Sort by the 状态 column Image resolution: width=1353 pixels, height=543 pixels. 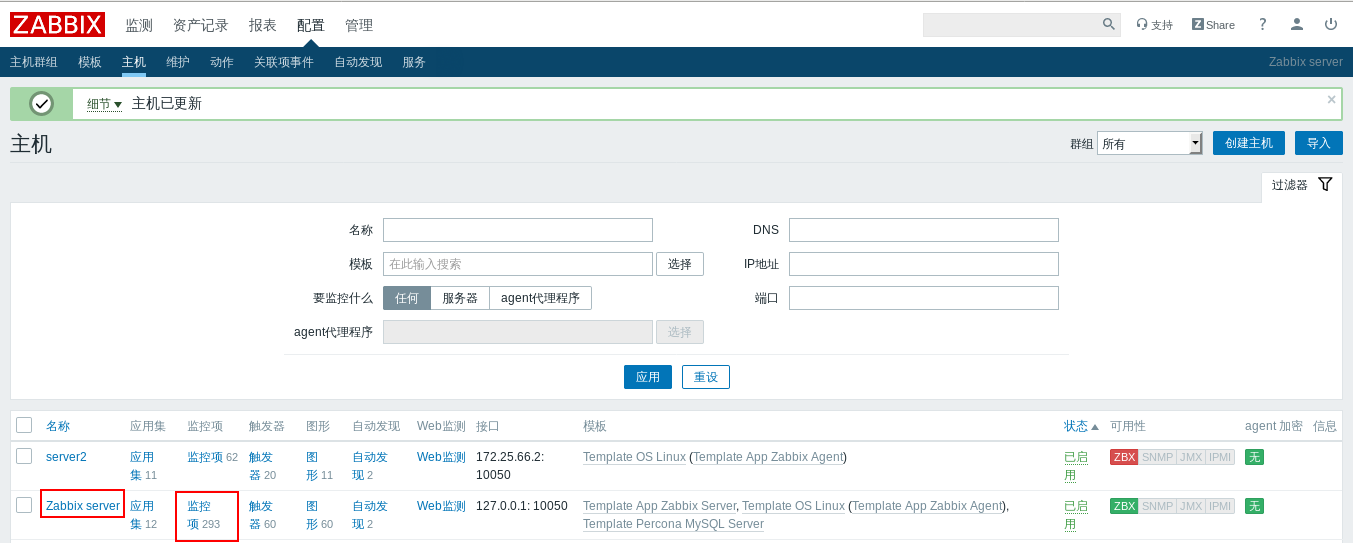(1081, 426)
